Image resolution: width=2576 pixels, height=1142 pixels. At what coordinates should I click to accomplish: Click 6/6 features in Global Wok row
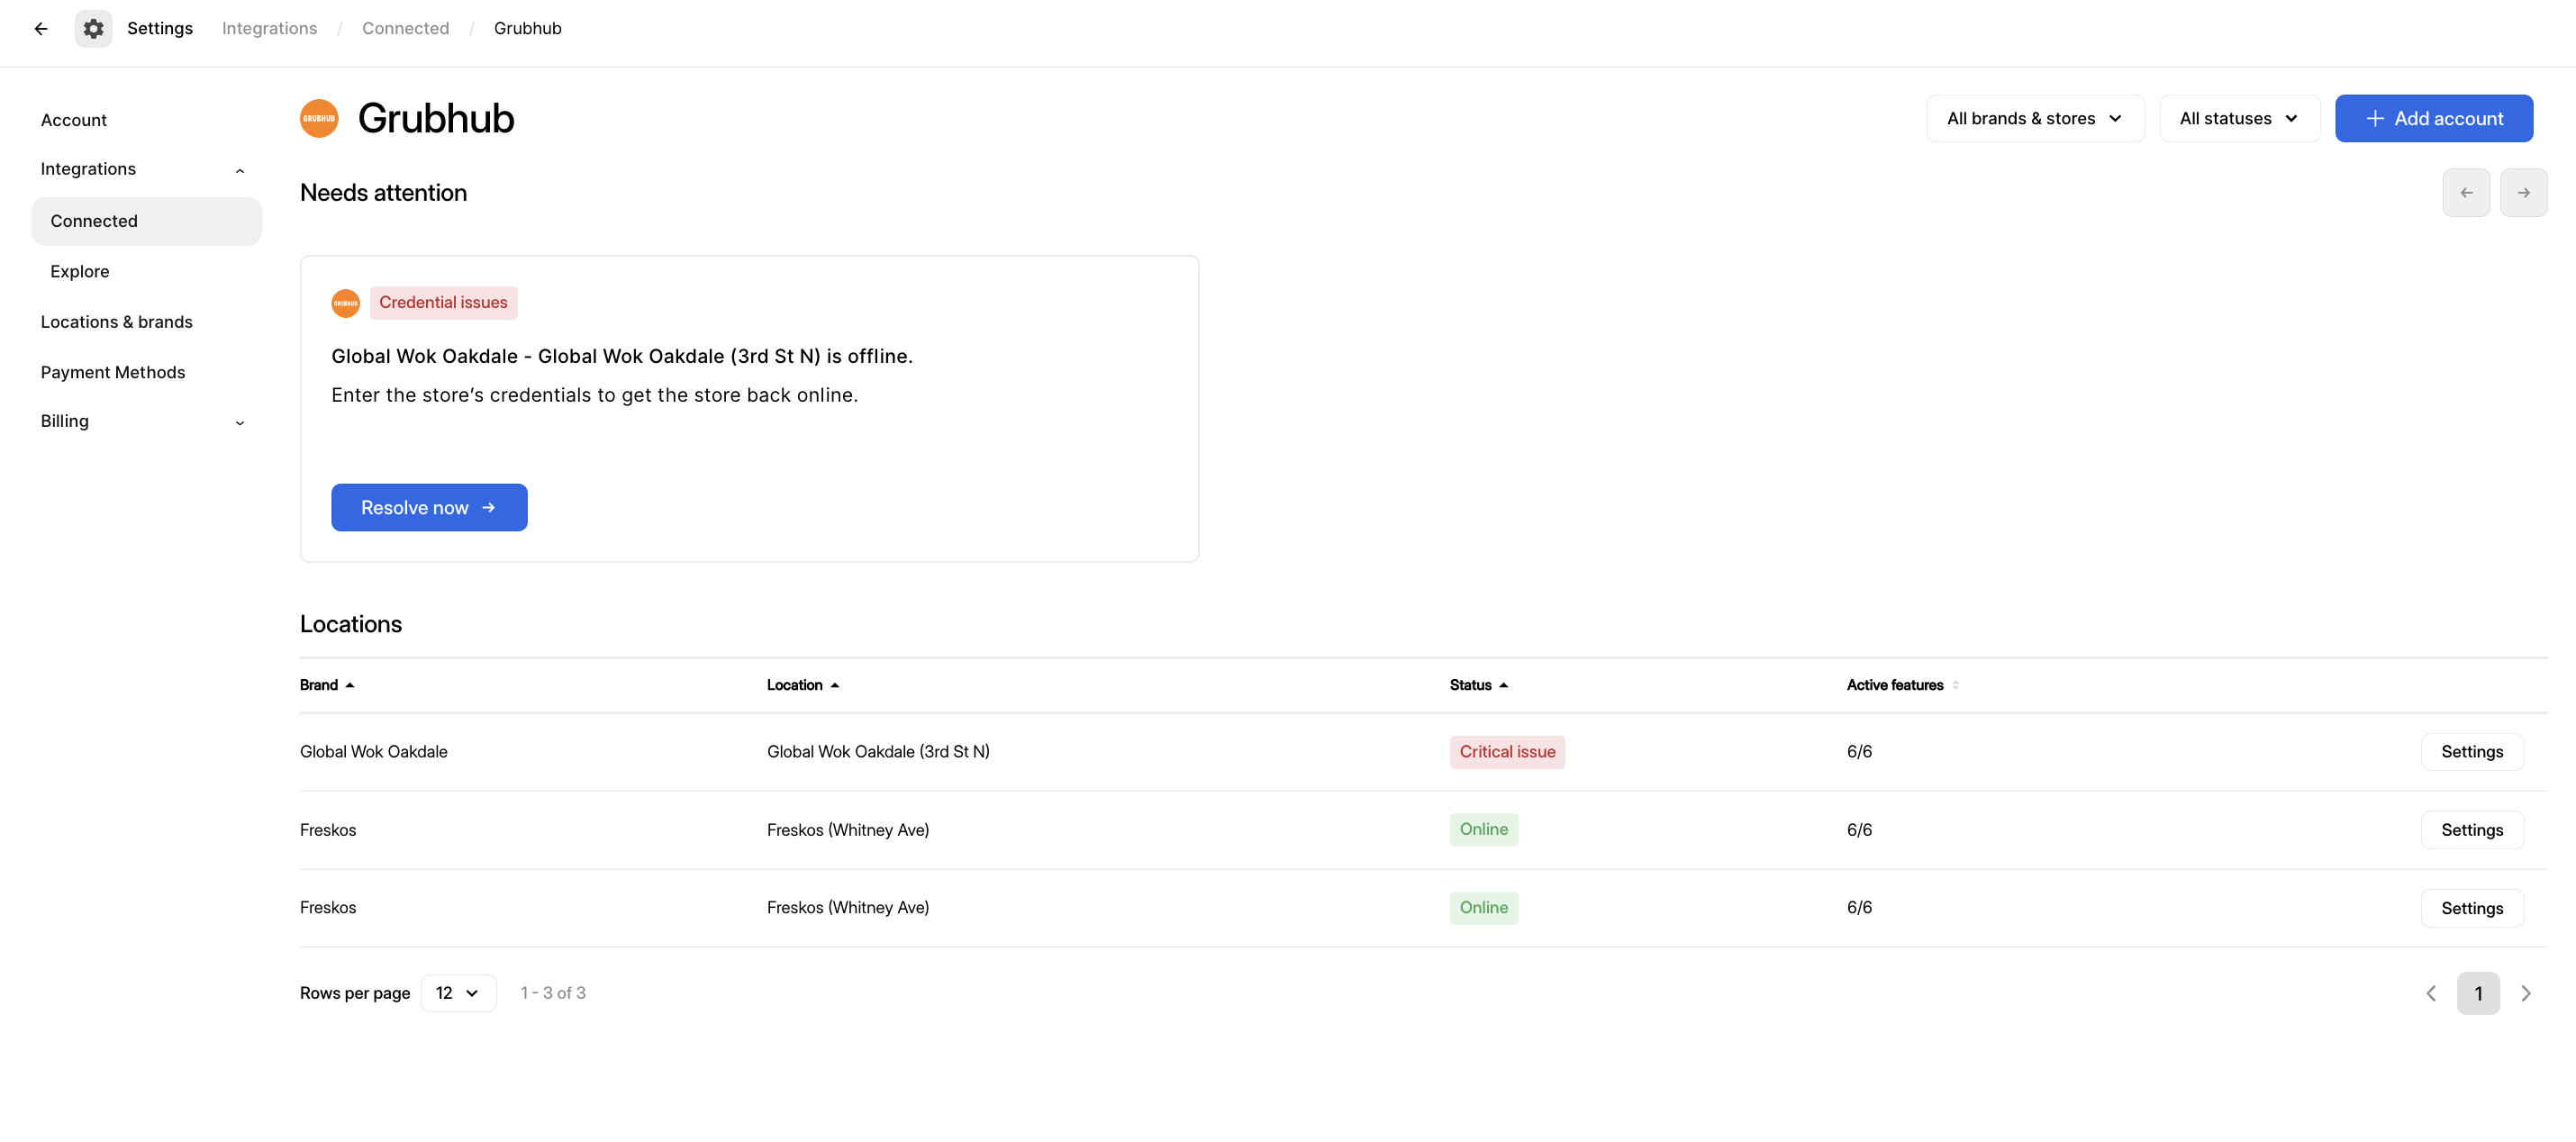[x=1859, y=752]
